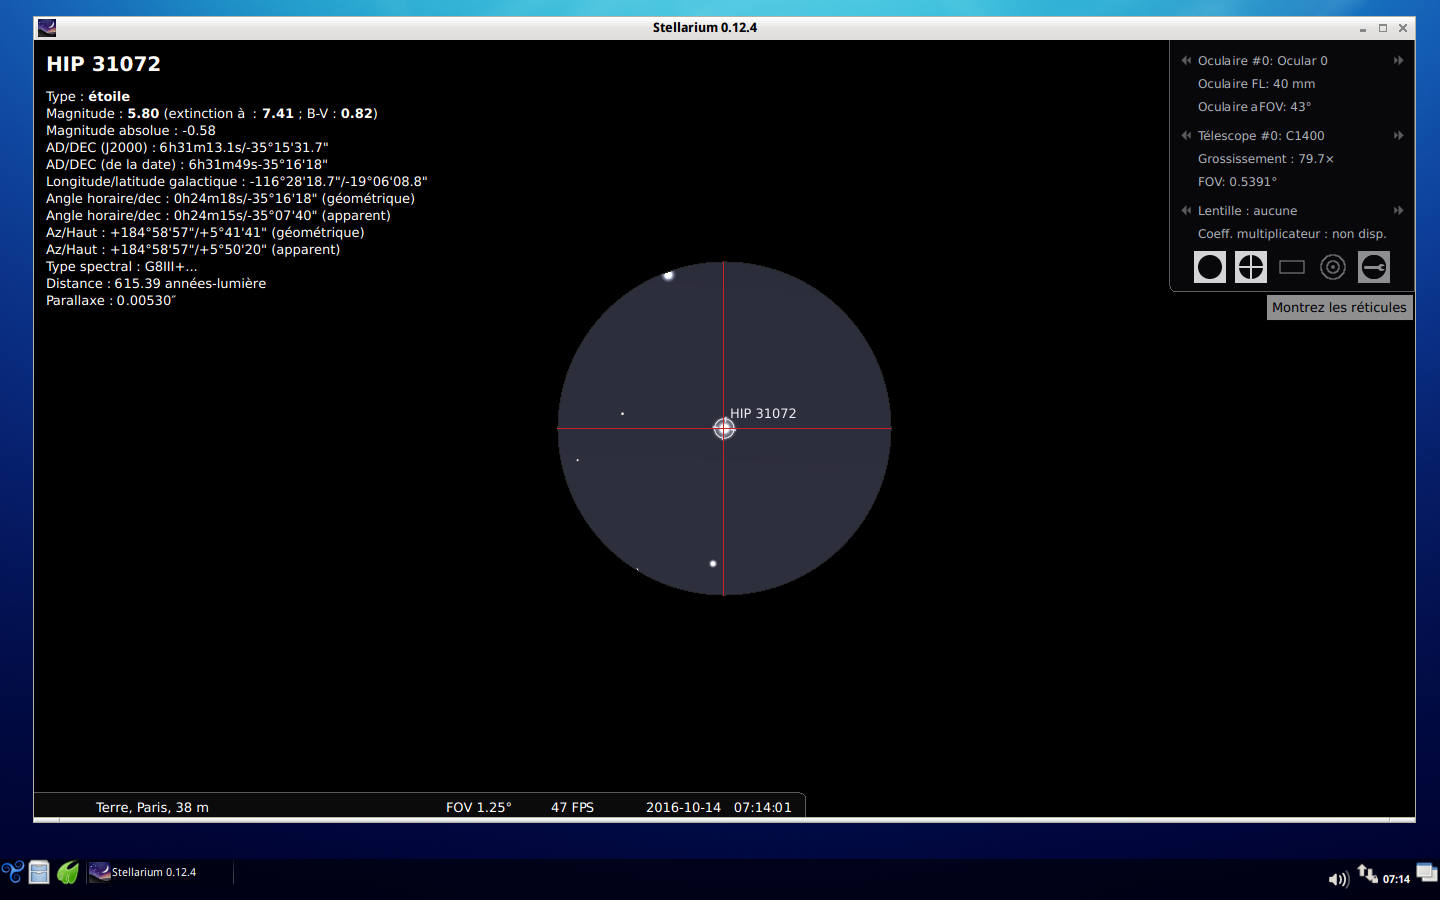Click the Type spectral : G8III+... line
This screenshot has height=900, width=1440.
pyautogui.click(x=121, y=267)
